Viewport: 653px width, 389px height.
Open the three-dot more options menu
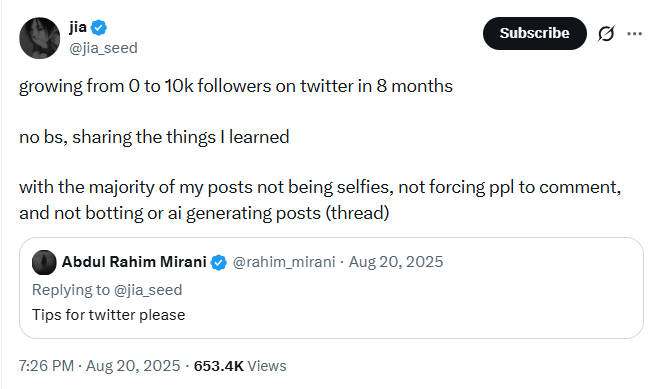pos(634,34)
